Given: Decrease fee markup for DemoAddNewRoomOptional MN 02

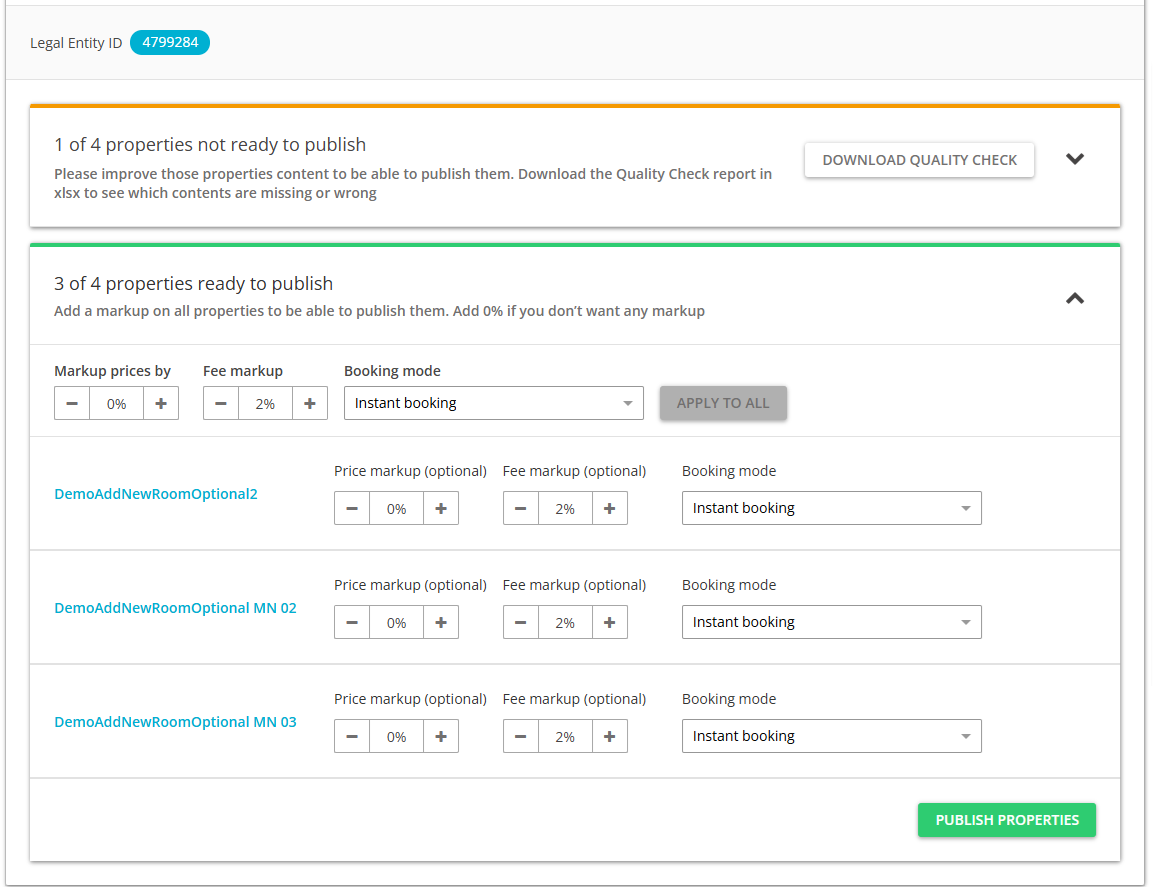Looking at the screenshot, I should tap(521, 622).
